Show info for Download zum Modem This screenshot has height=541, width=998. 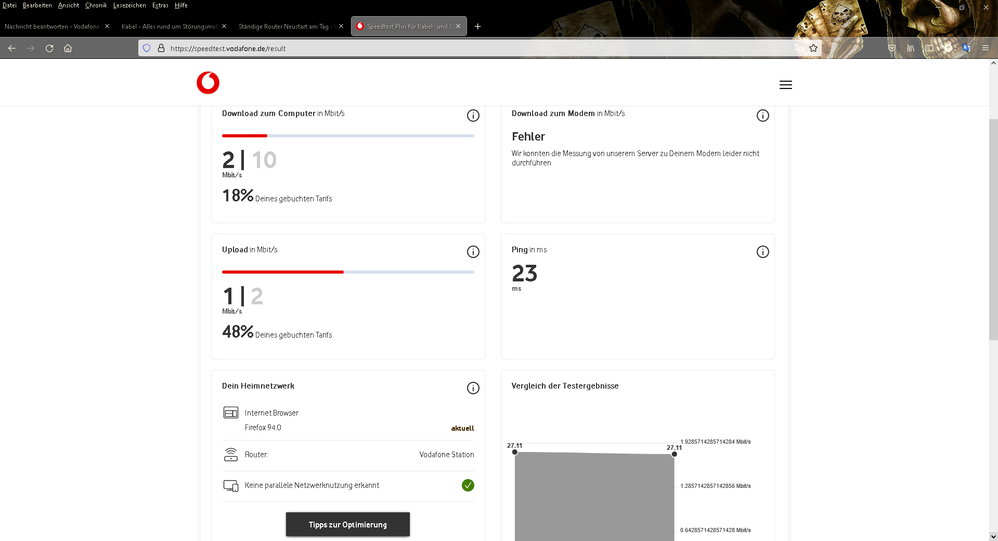click(763, 115)
